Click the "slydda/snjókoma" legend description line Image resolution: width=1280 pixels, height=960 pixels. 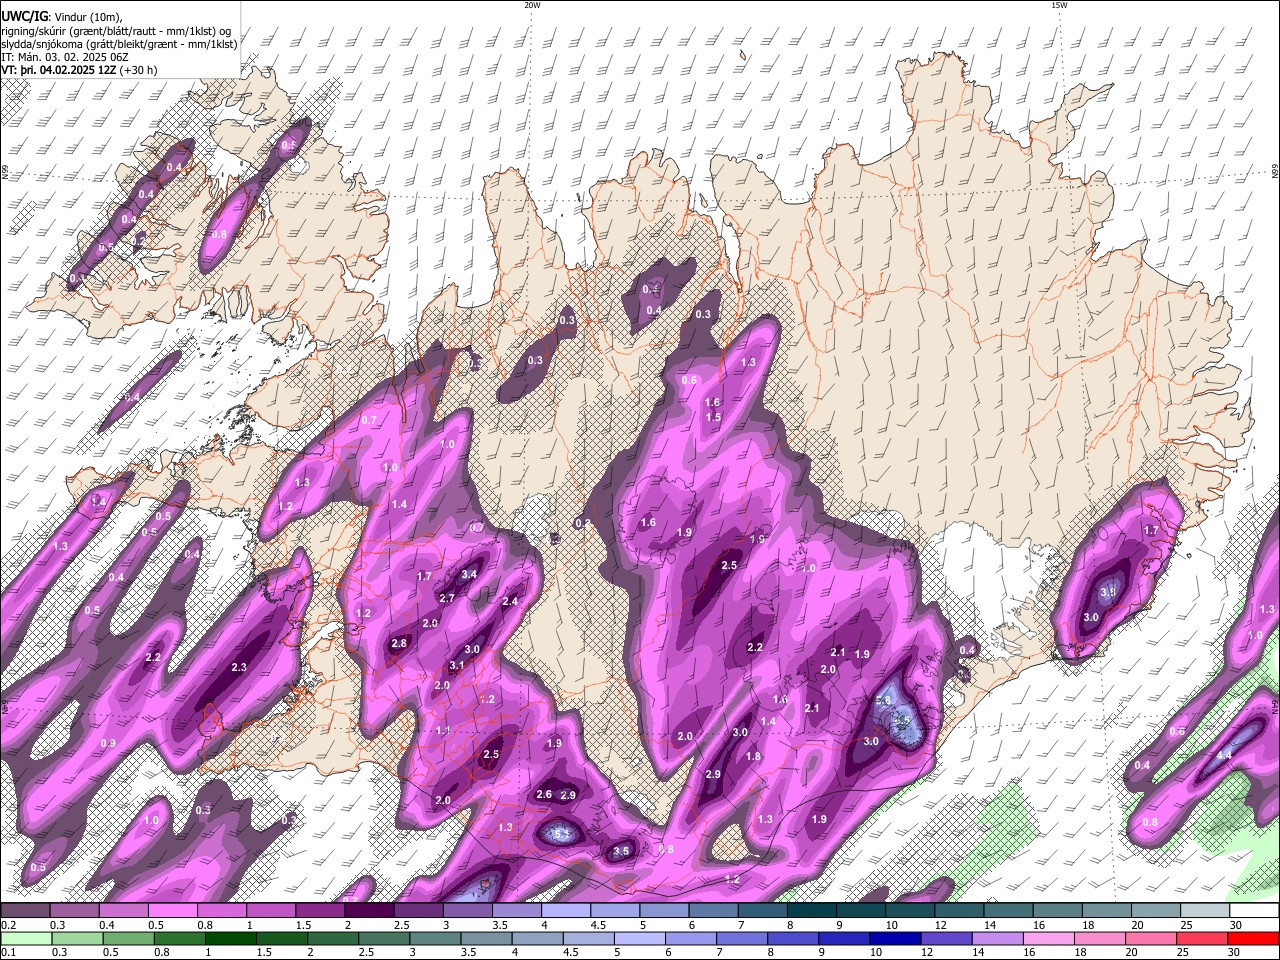[119, 44]
